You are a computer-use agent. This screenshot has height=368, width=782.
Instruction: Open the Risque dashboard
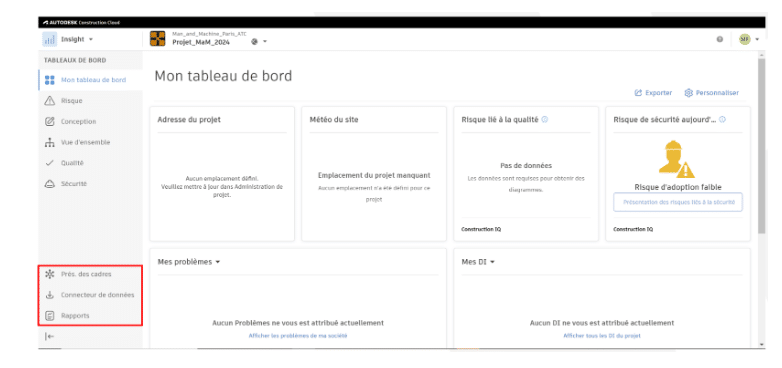[90, 101]
